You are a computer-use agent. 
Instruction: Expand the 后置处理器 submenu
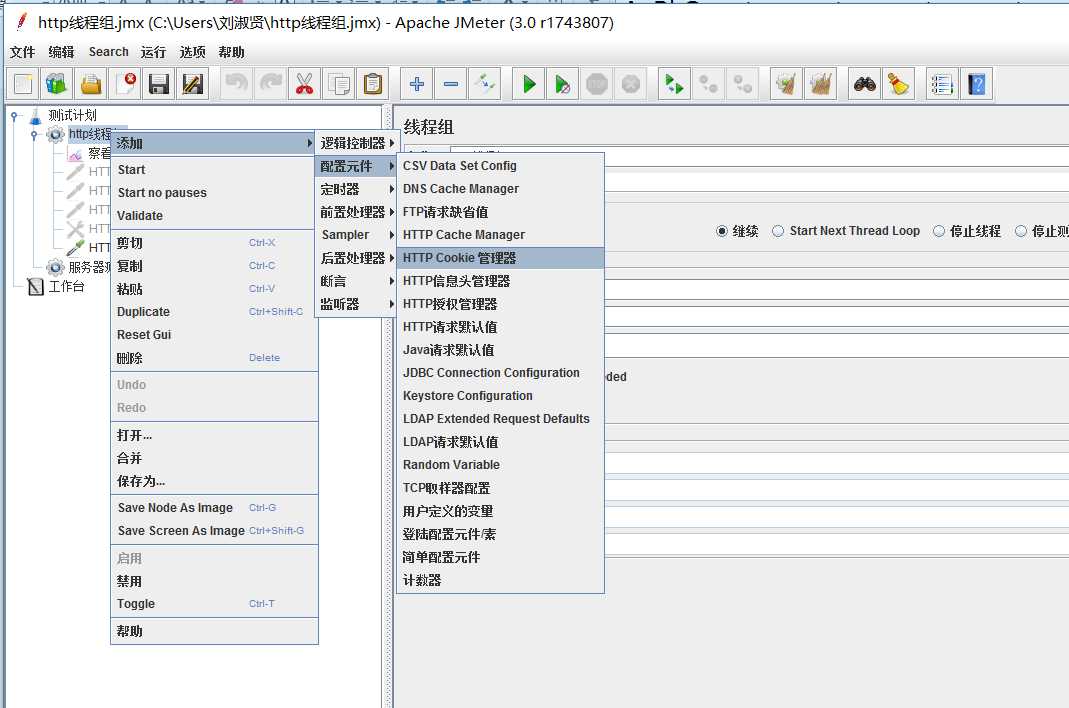[x=356, y=258]
